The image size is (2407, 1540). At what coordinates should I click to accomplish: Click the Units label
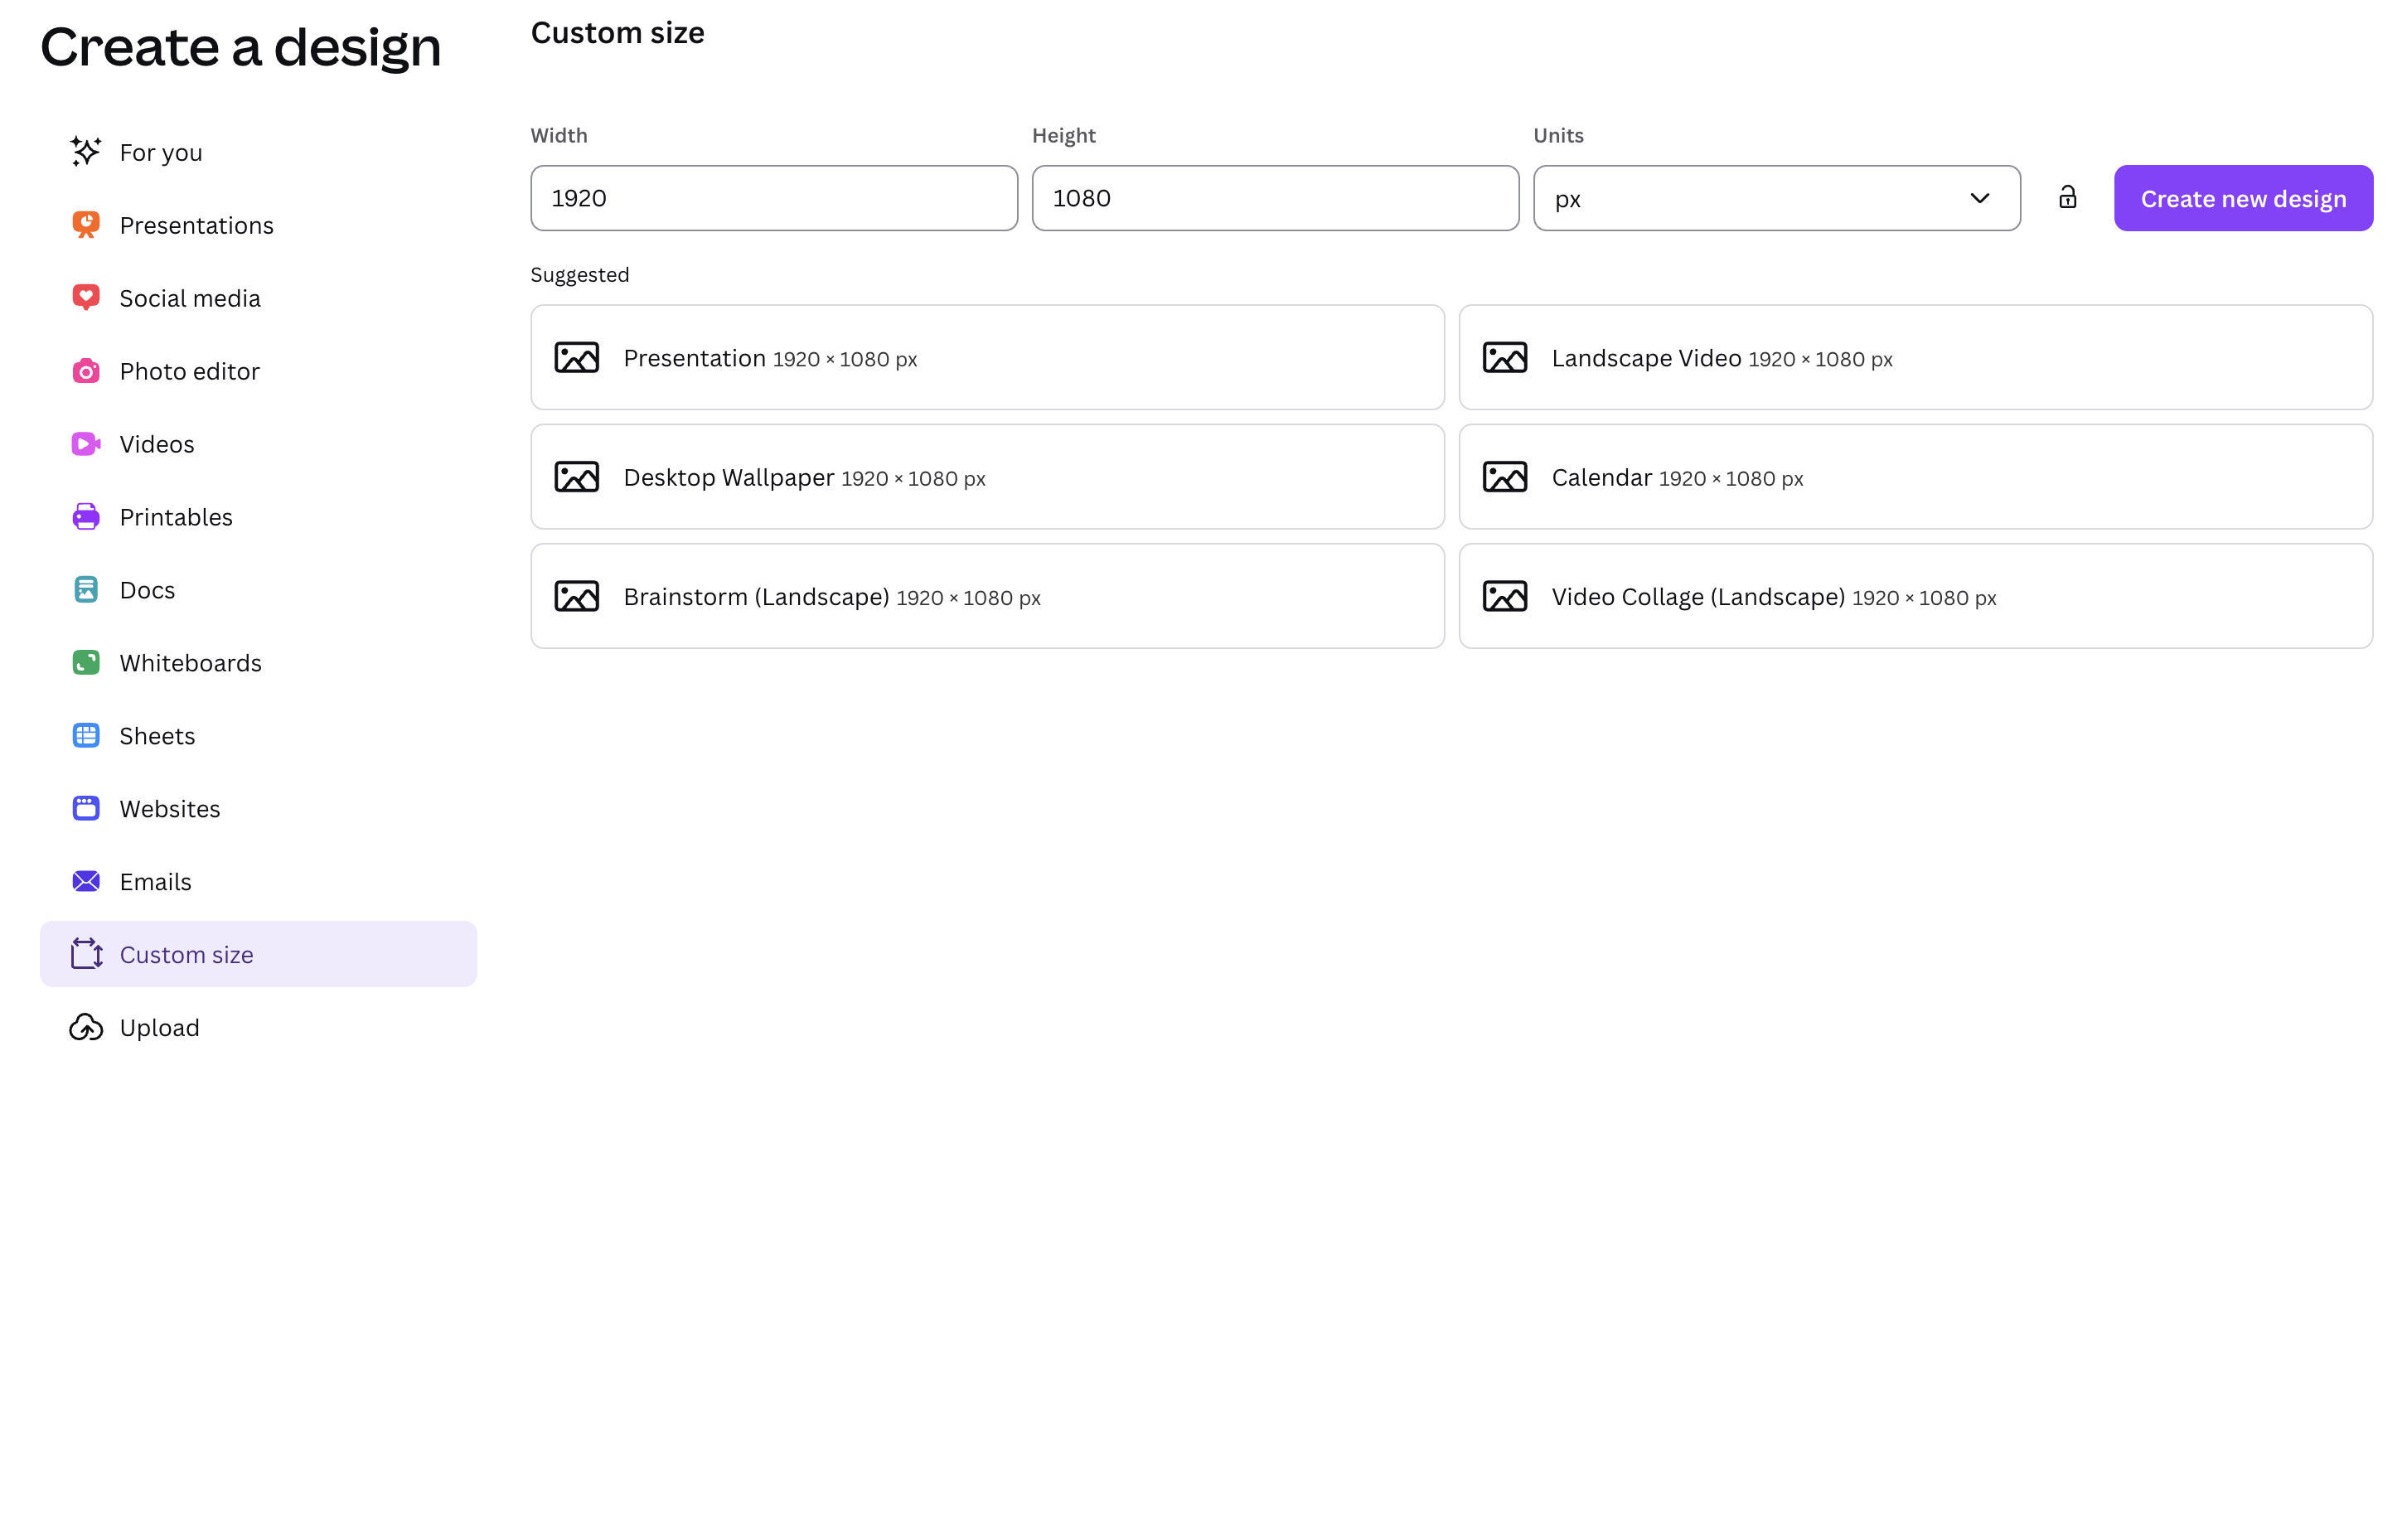[1558, 135]
